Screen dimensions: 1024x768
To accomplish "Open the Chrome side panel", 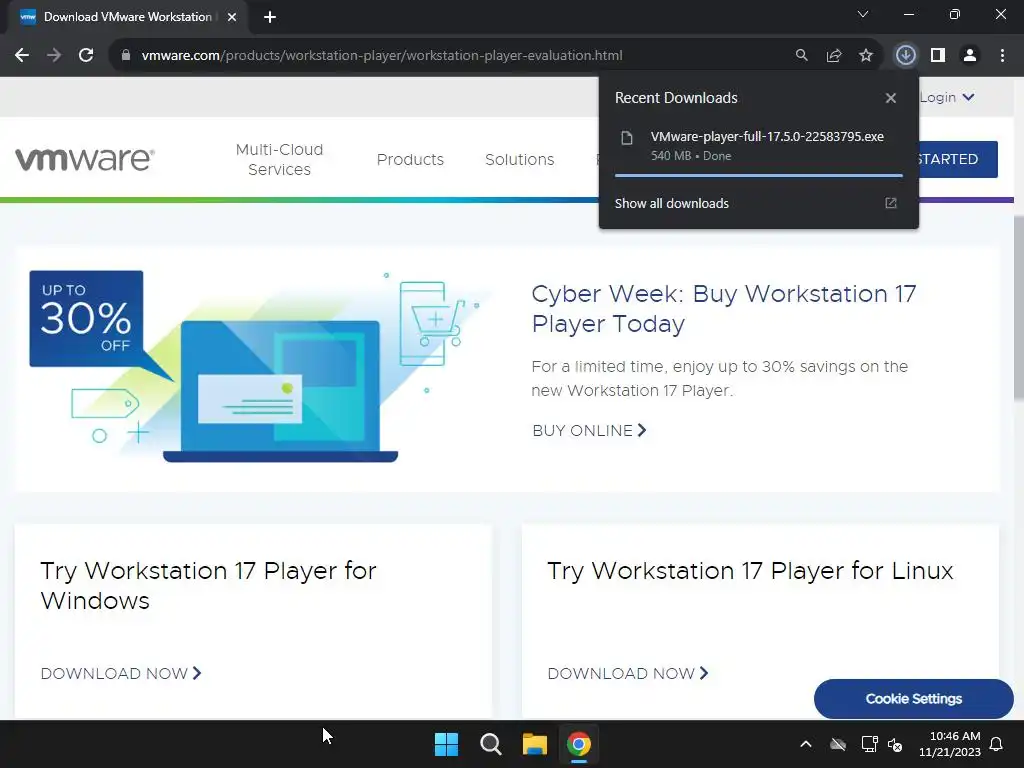I will (938, 56).
